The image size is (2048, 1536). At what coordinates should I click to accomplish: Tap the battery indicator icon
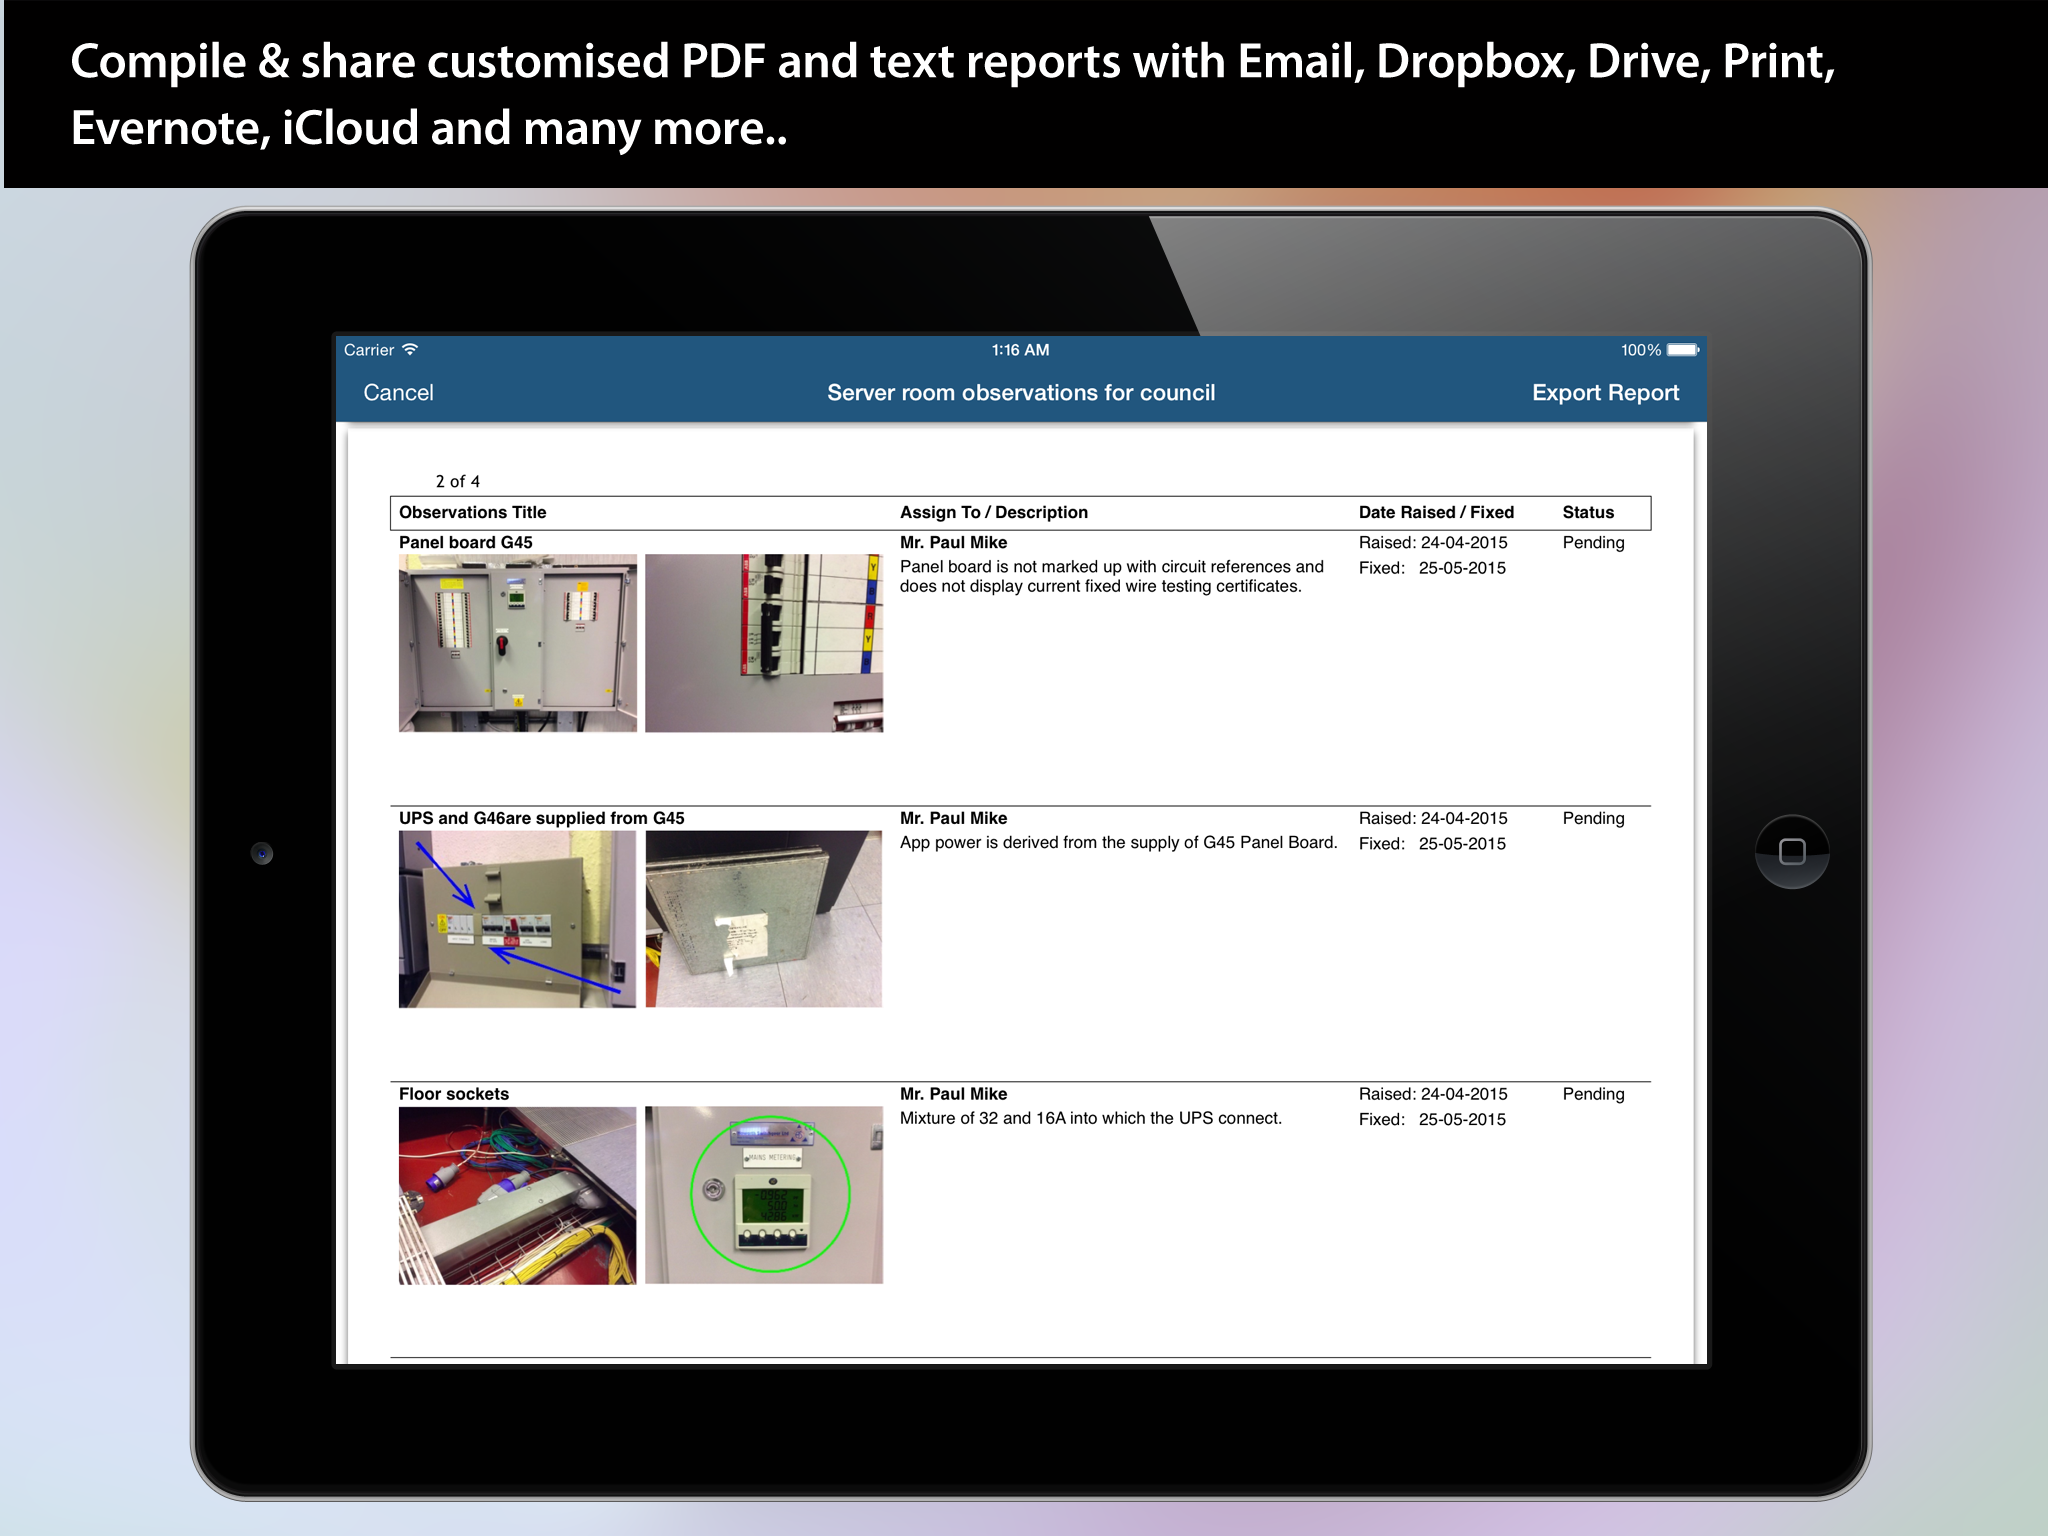[x=1682, y=350]
